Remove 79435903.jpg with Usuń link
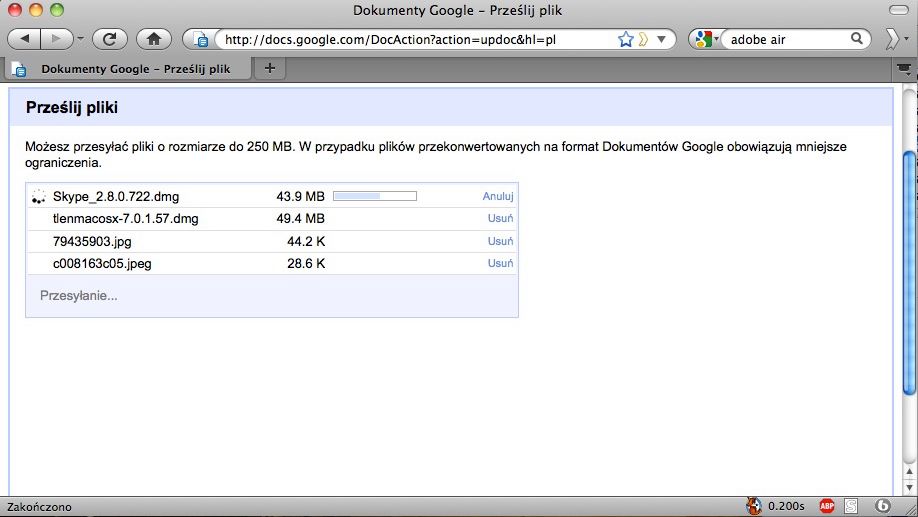 coord(501,241)
